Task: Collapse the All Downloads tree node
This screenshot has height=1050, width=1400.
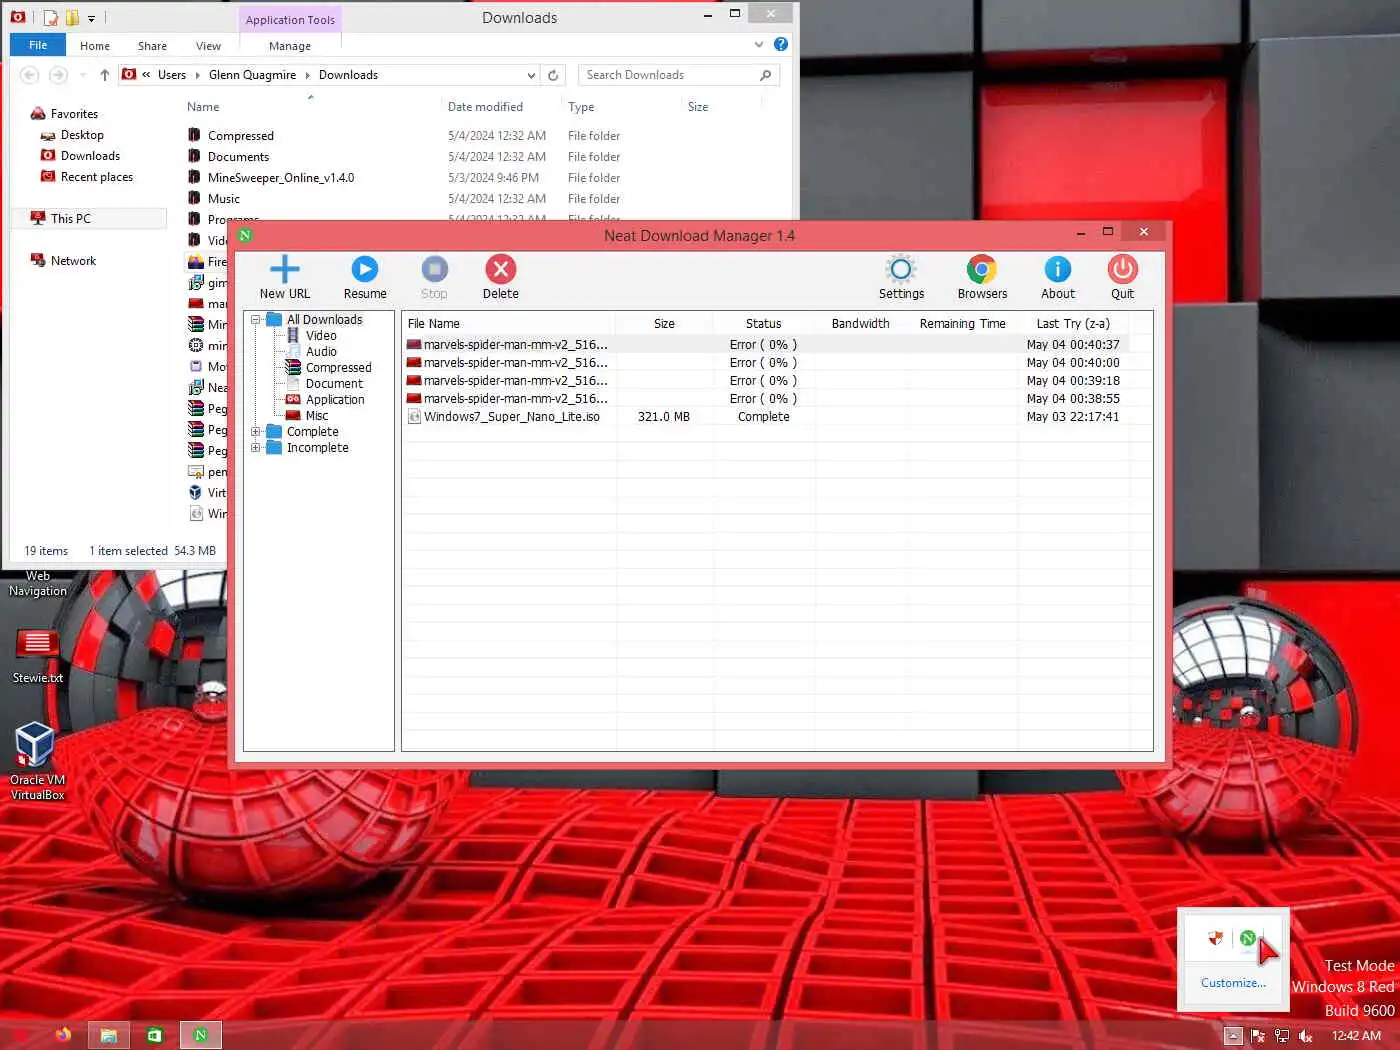Action: tap(256, 320)
